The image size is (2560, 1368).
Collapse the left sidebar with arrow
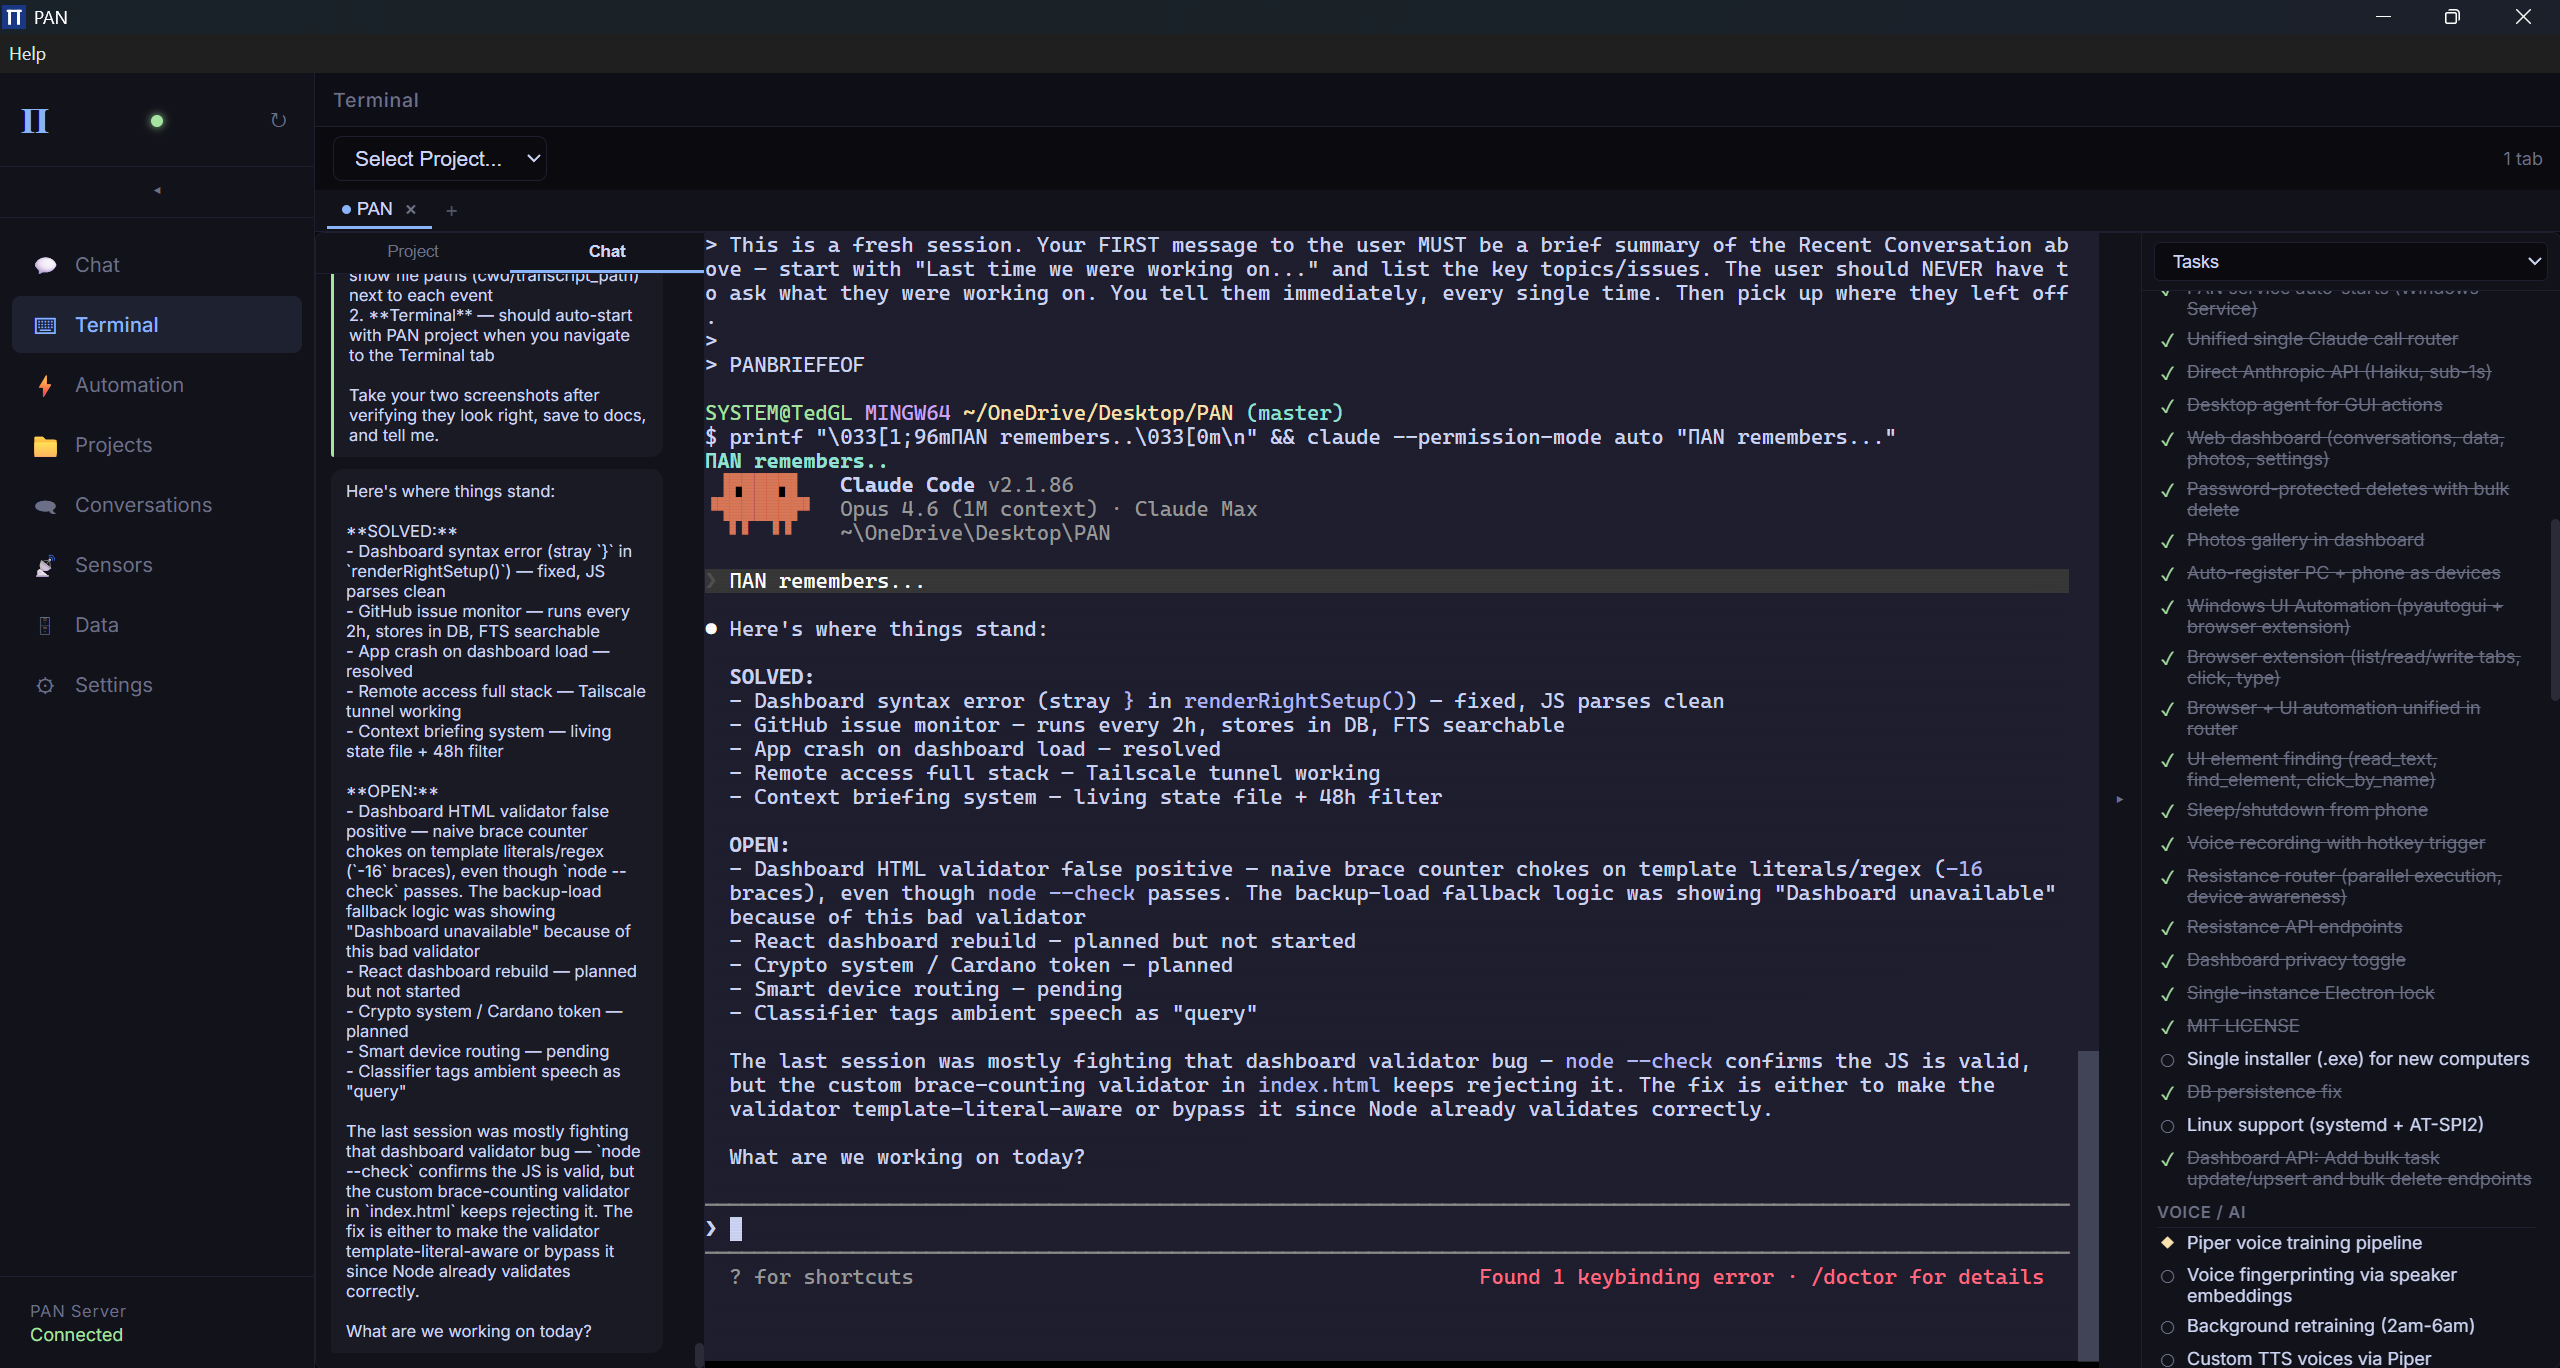pyautogui.click(x=157, y=190)
